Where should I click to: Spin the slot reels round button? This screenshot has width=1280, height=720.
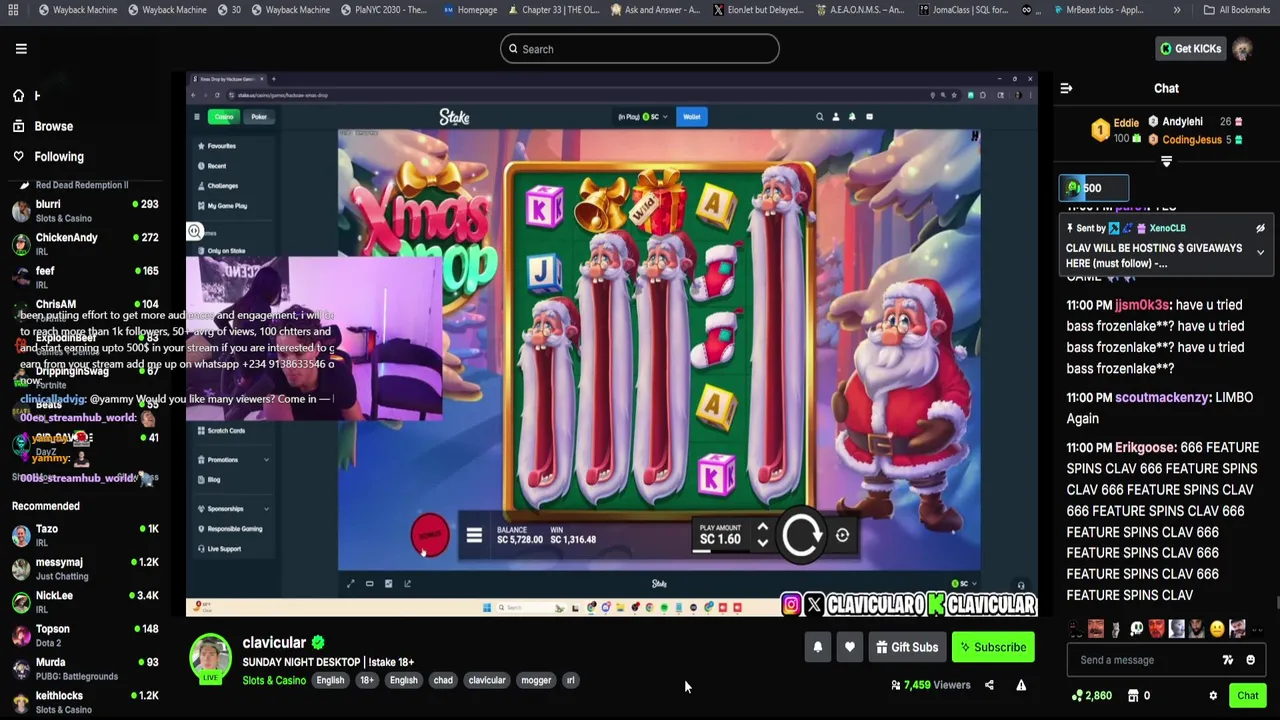coord(801,535)
